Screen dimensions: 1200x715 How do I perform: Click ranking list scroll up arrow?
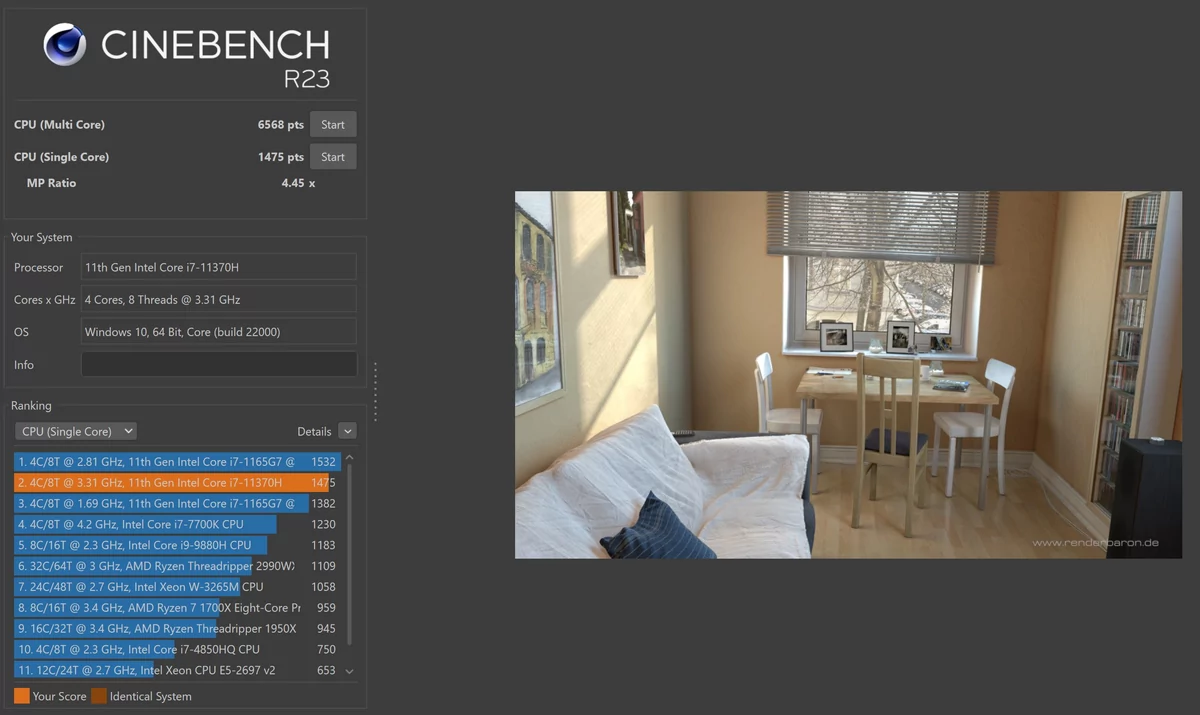[x=349, y=457]
